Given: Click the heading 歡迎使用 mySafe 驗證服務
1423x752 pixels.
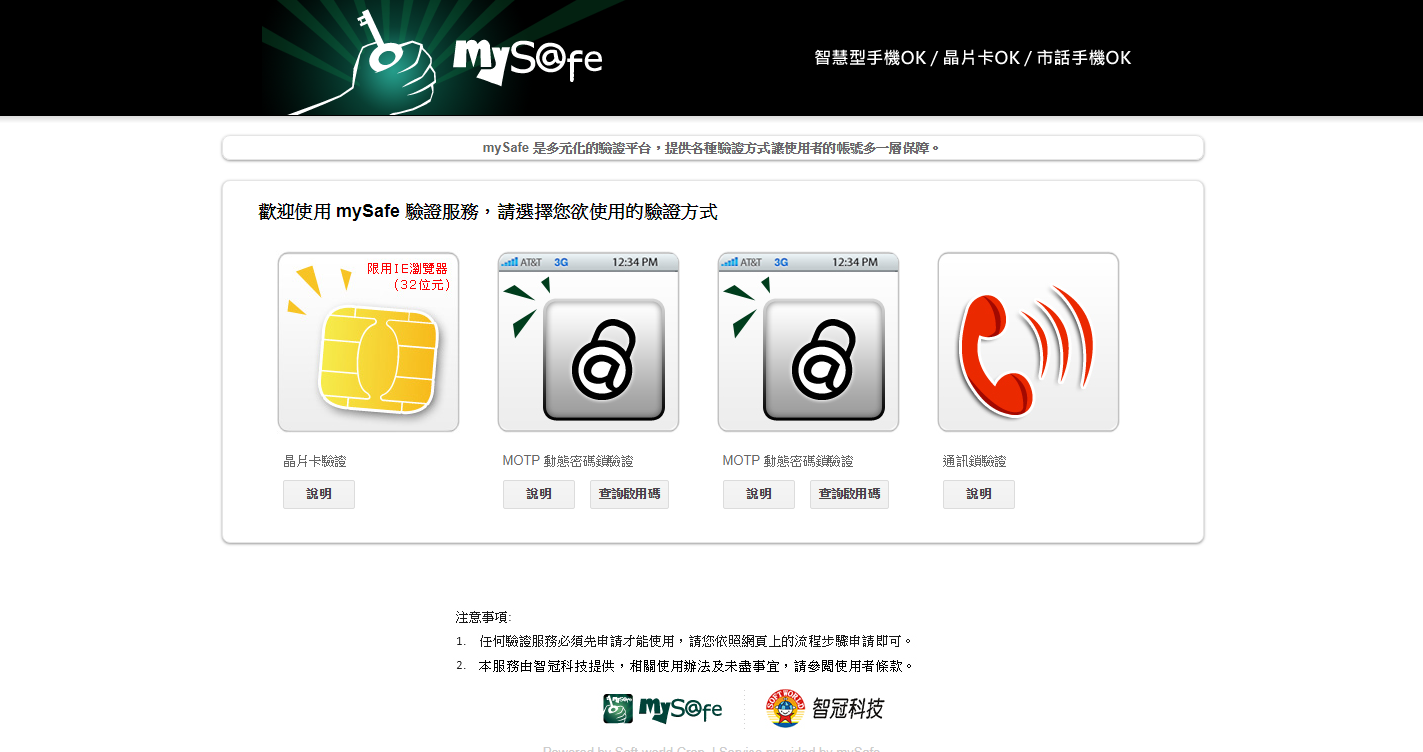Looking at the screenshot, I should pyautogui.click(x=488, y=212).
